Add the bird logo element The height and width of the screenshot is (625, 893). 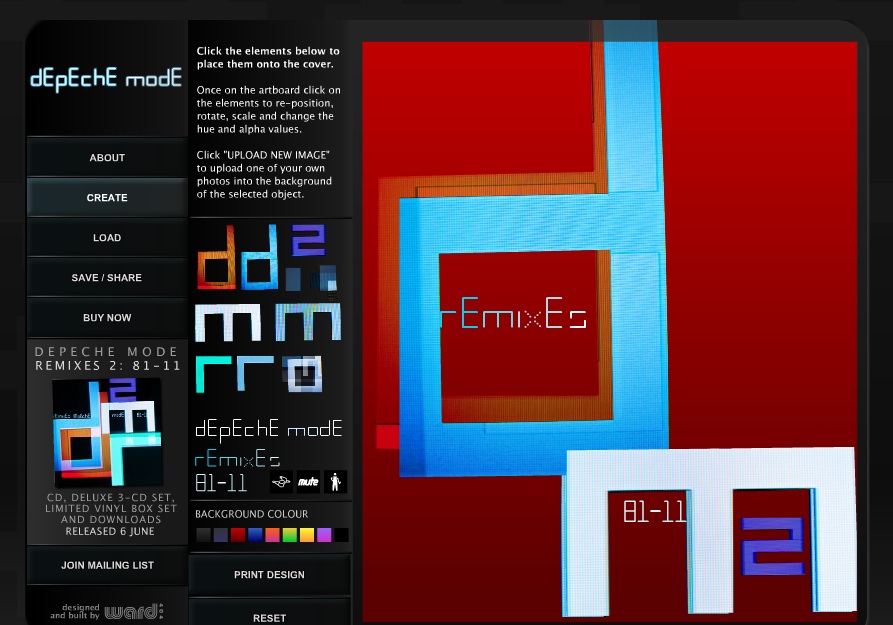(281, 482)
